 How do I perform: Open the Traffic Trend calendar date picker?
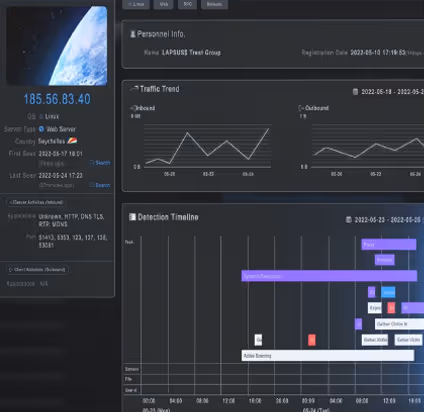pyautogui.click(x=355, y=91)
